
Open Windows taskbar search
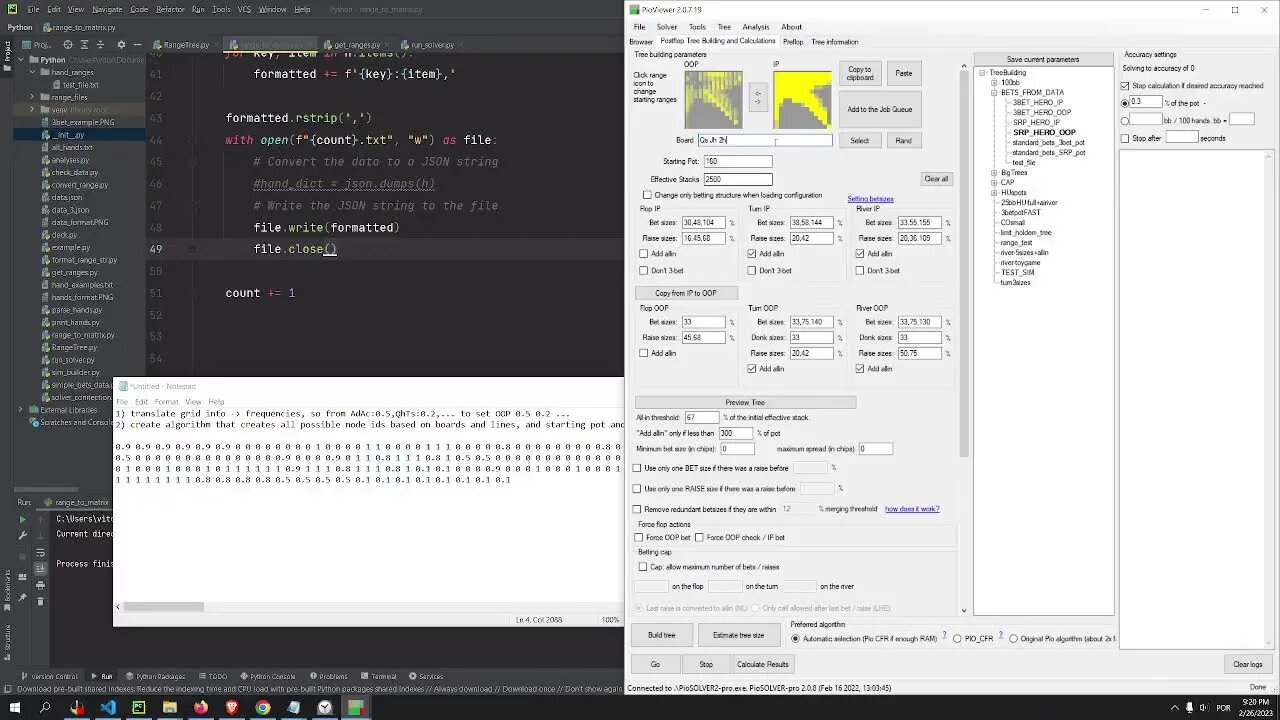click(45, 708)
